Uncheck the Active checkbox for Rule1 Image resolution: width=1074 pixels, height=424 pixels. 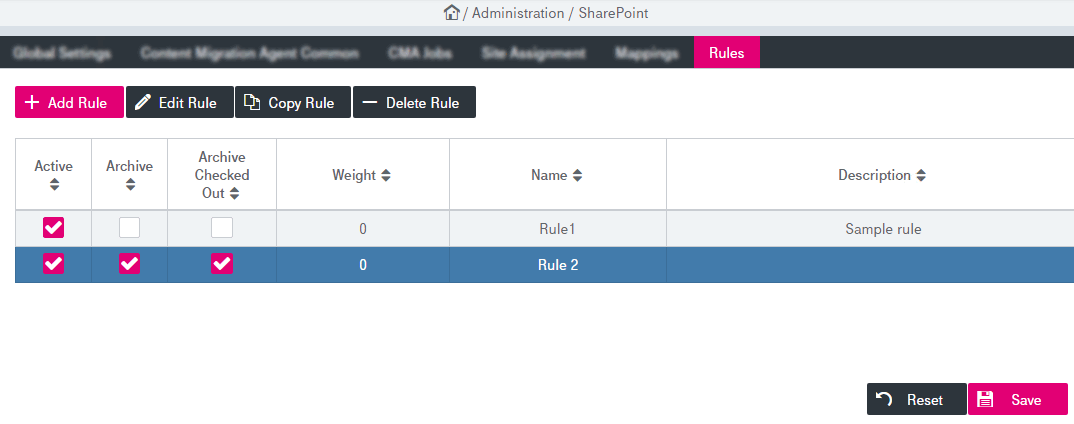click(x=54, y=228)
